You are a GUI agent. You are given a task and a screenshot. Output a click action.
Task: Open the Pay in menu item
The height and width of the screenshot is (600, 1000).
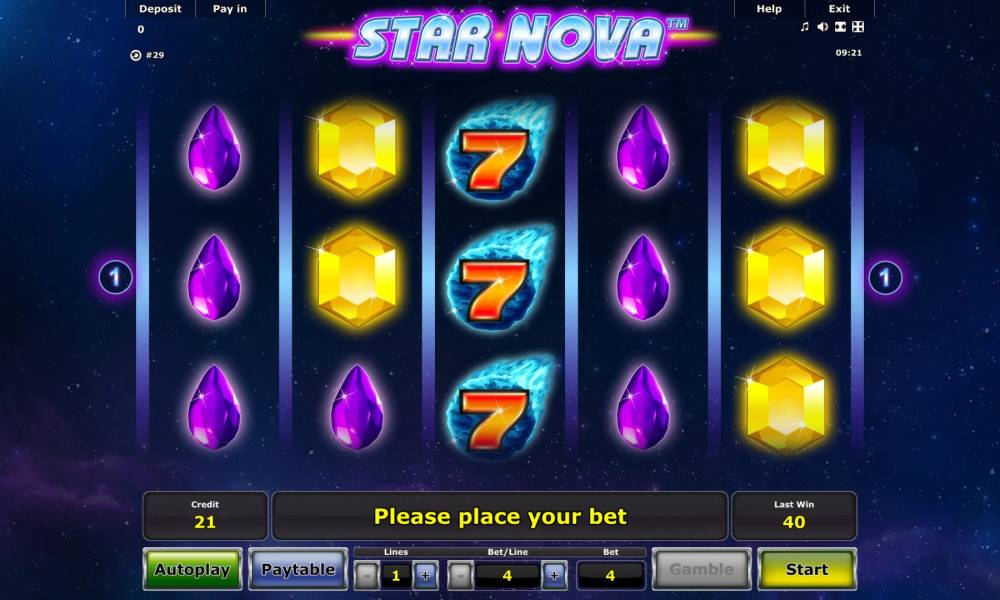click(x=230, y=9)
